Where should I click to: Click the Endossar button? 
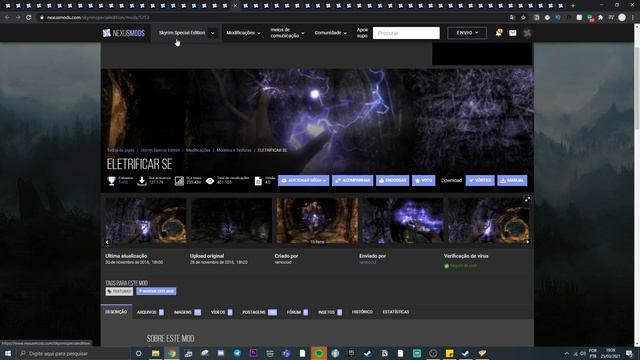point(392,180)
